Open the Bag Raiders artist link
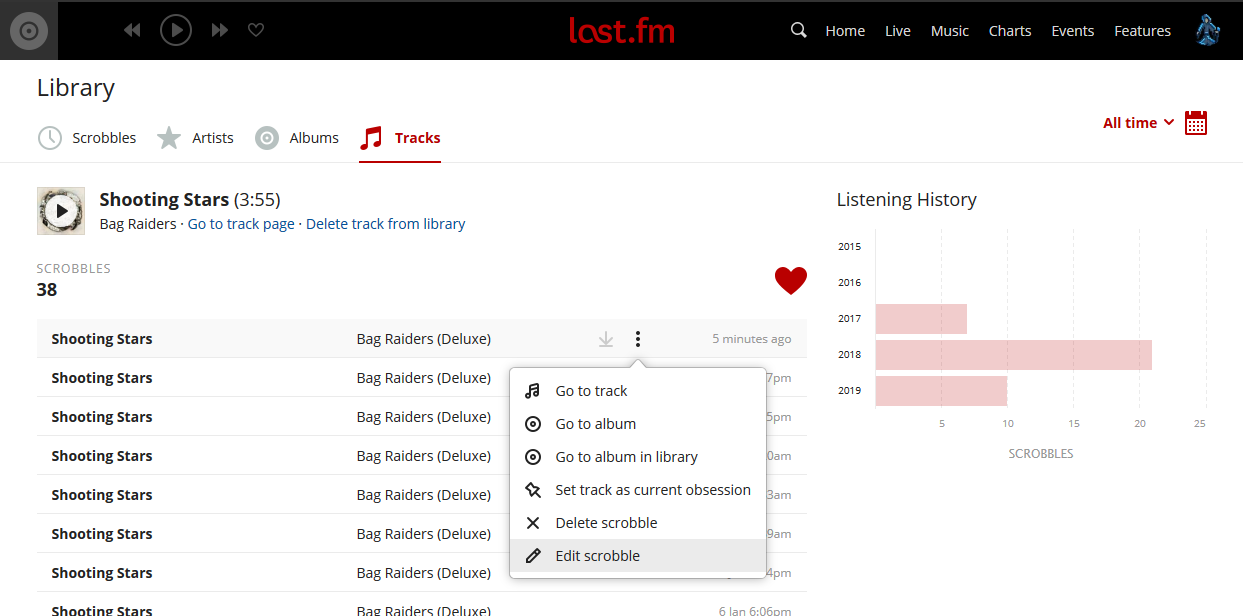 138,224
